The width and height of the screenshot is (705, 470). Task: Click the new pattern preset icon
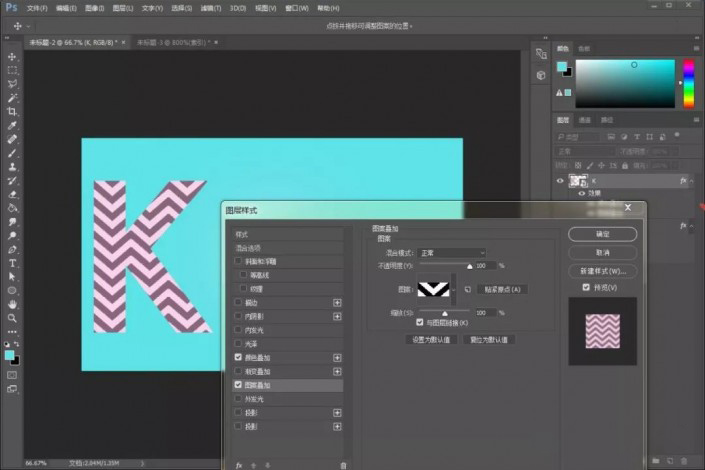468,289
